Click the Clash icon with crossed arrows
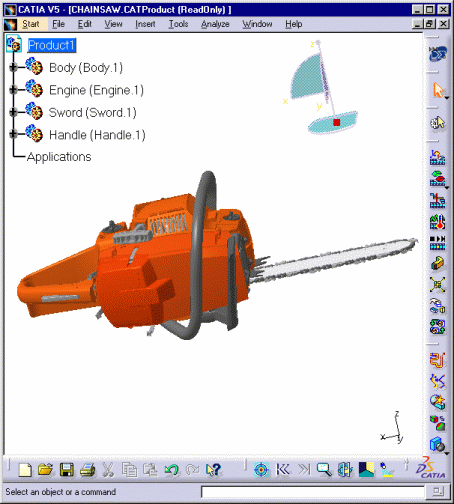 (x=437, y=285)
